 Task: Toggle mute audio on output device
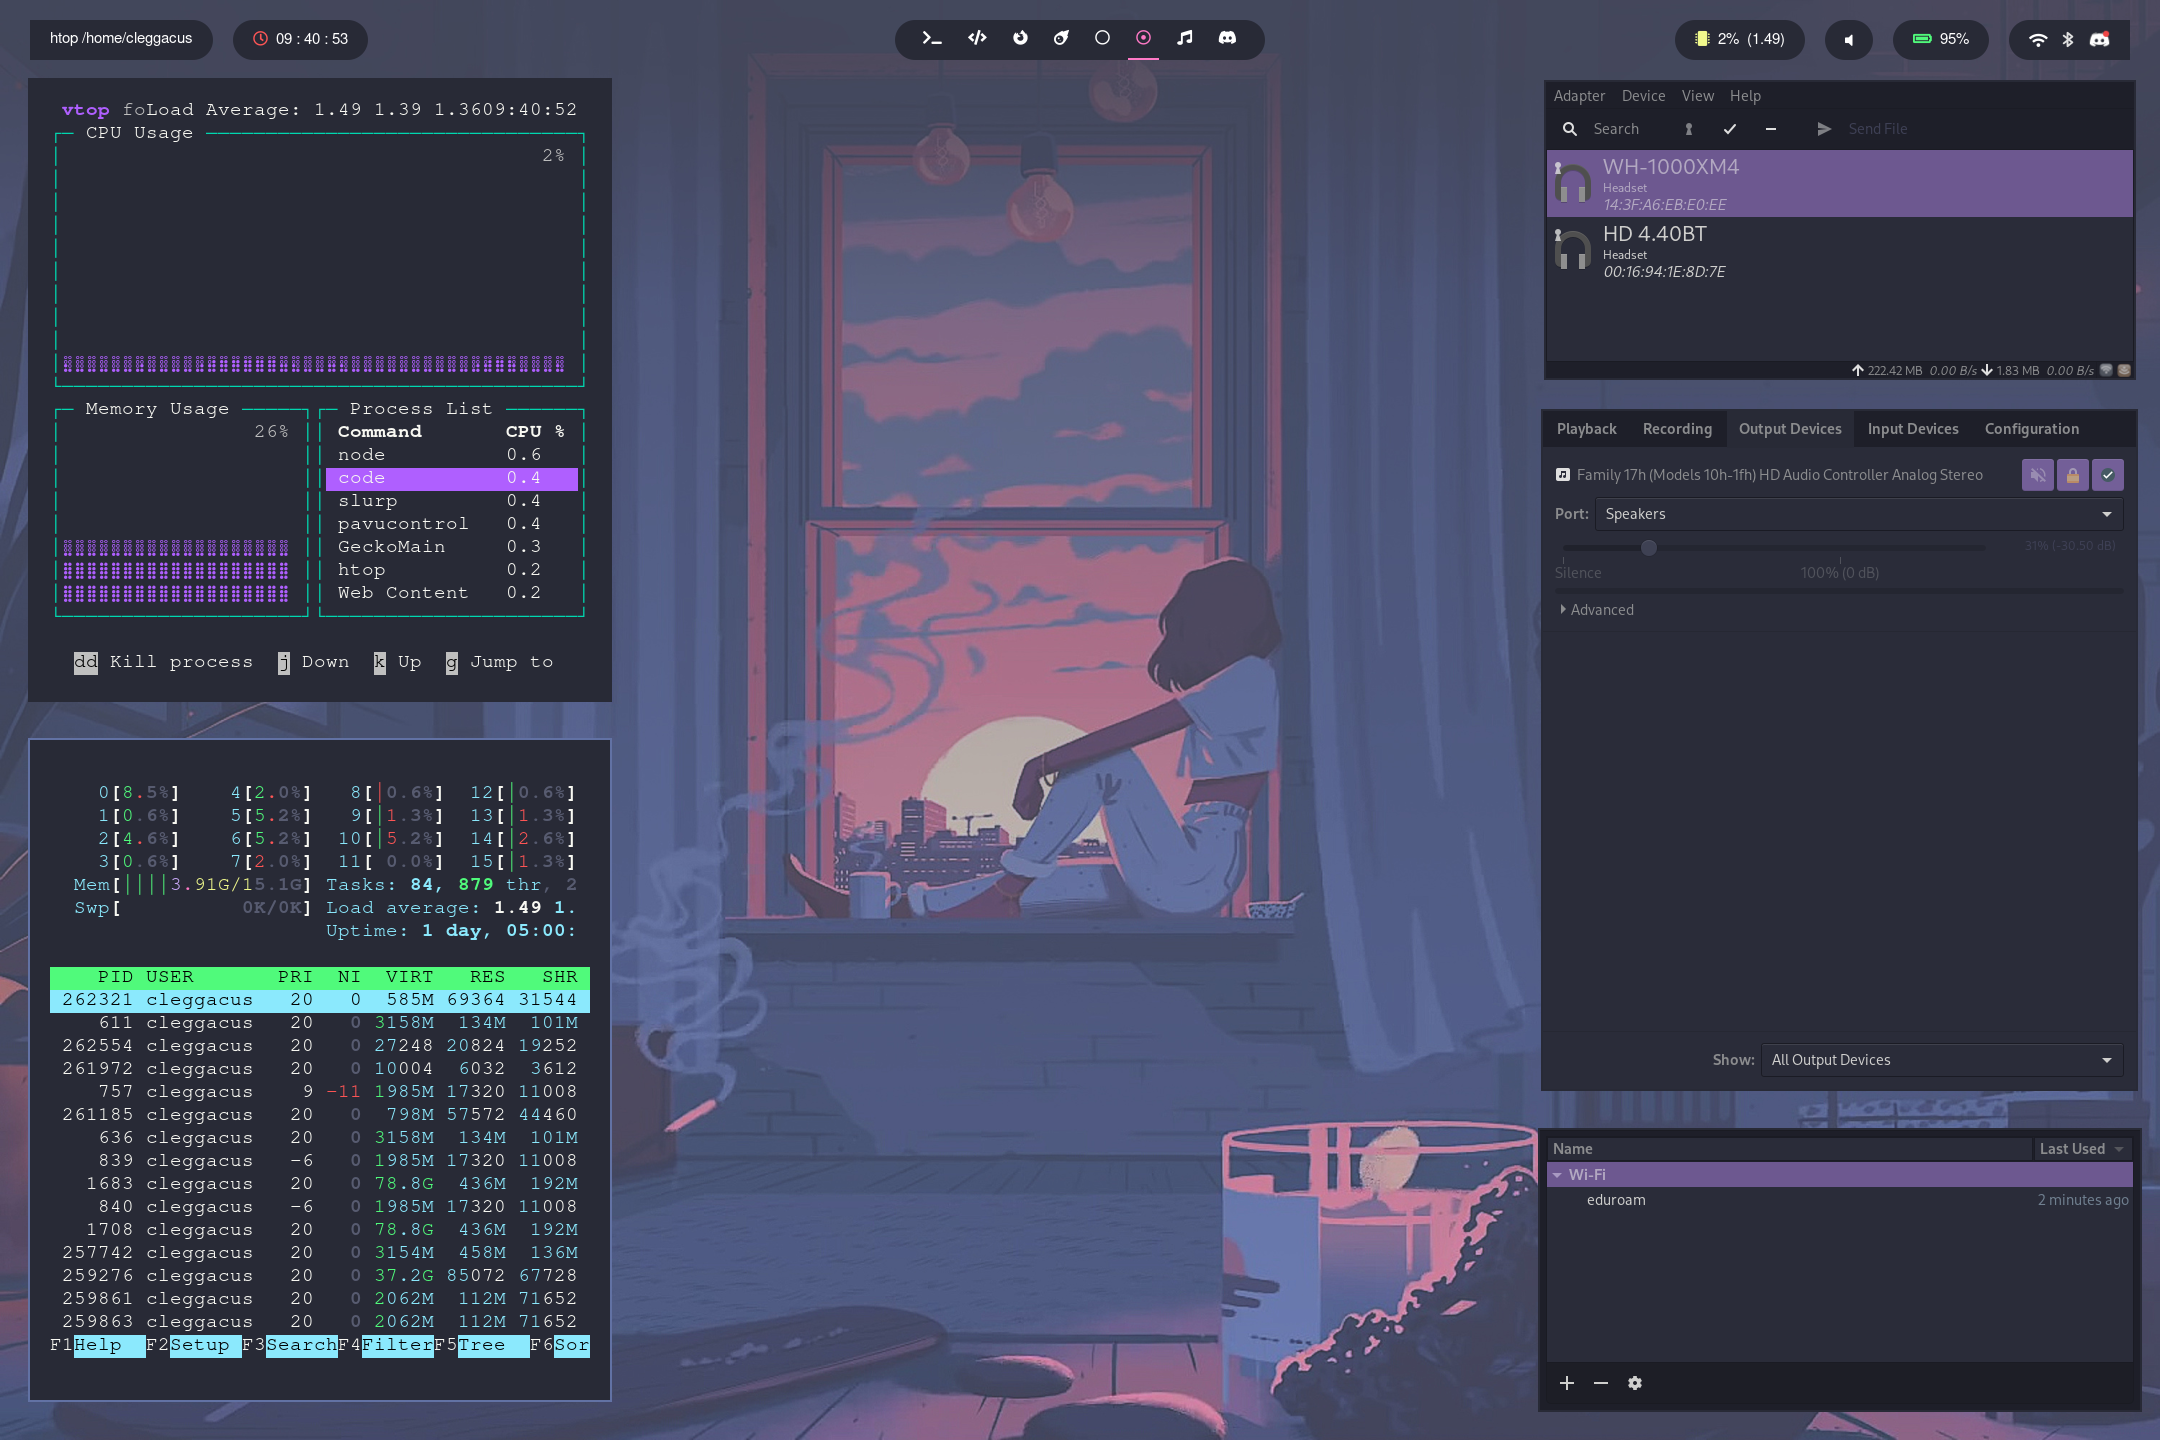coord(2037,475)
